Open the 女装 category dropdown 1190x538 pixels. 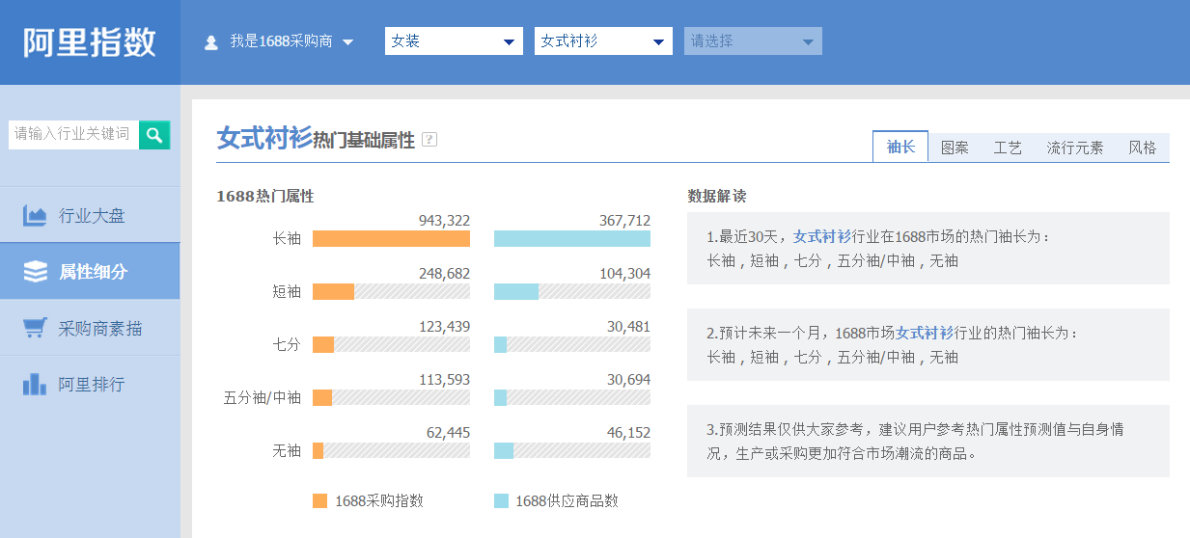coord(454,41)
